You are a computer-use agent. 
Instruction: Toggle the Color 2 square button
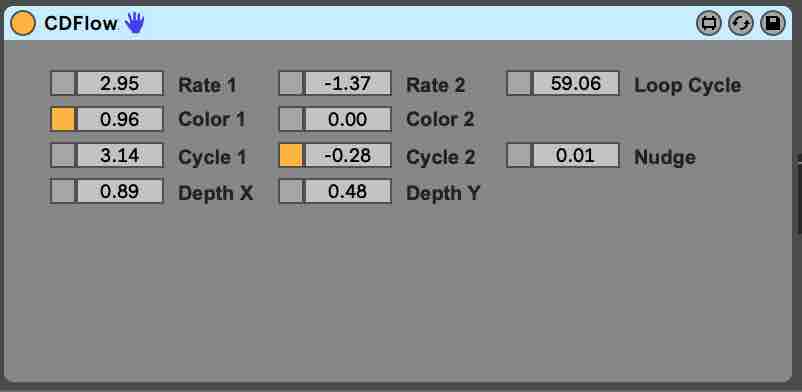point(292,119)
